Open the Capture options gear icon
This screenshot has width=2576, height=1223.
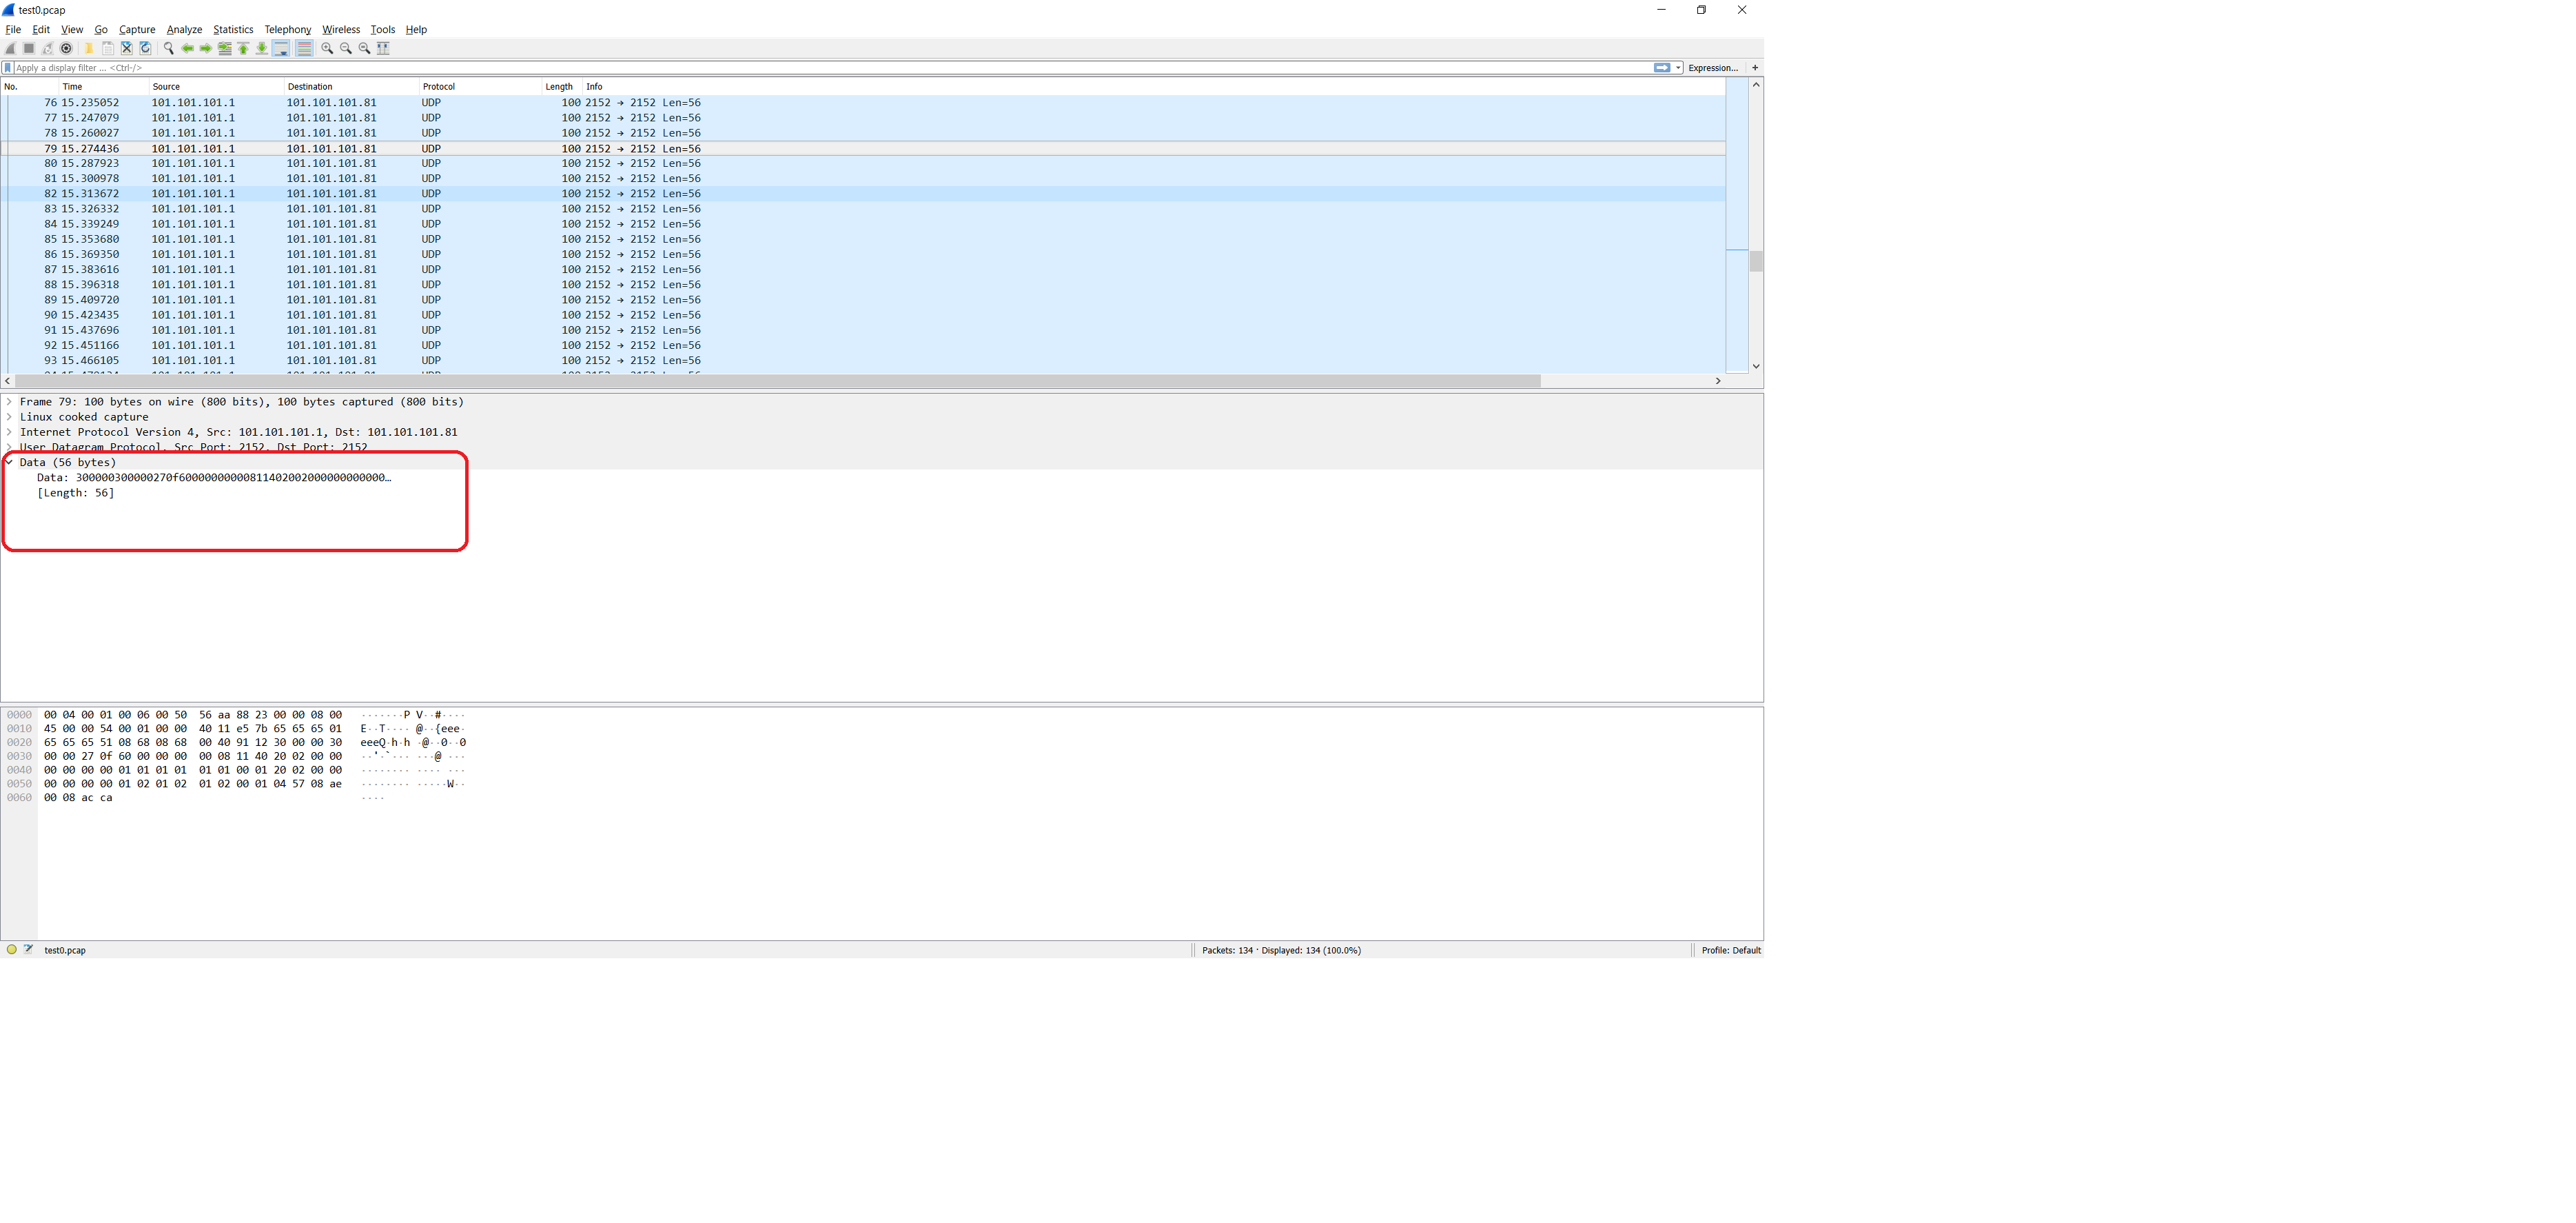click(66, 48)
